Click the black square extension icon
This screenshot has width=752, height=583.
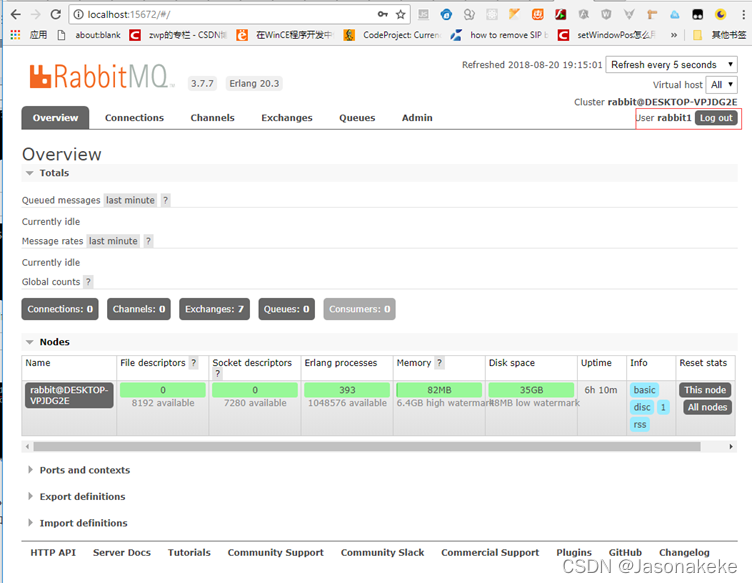pyautogui.click(x=697, y=14)
